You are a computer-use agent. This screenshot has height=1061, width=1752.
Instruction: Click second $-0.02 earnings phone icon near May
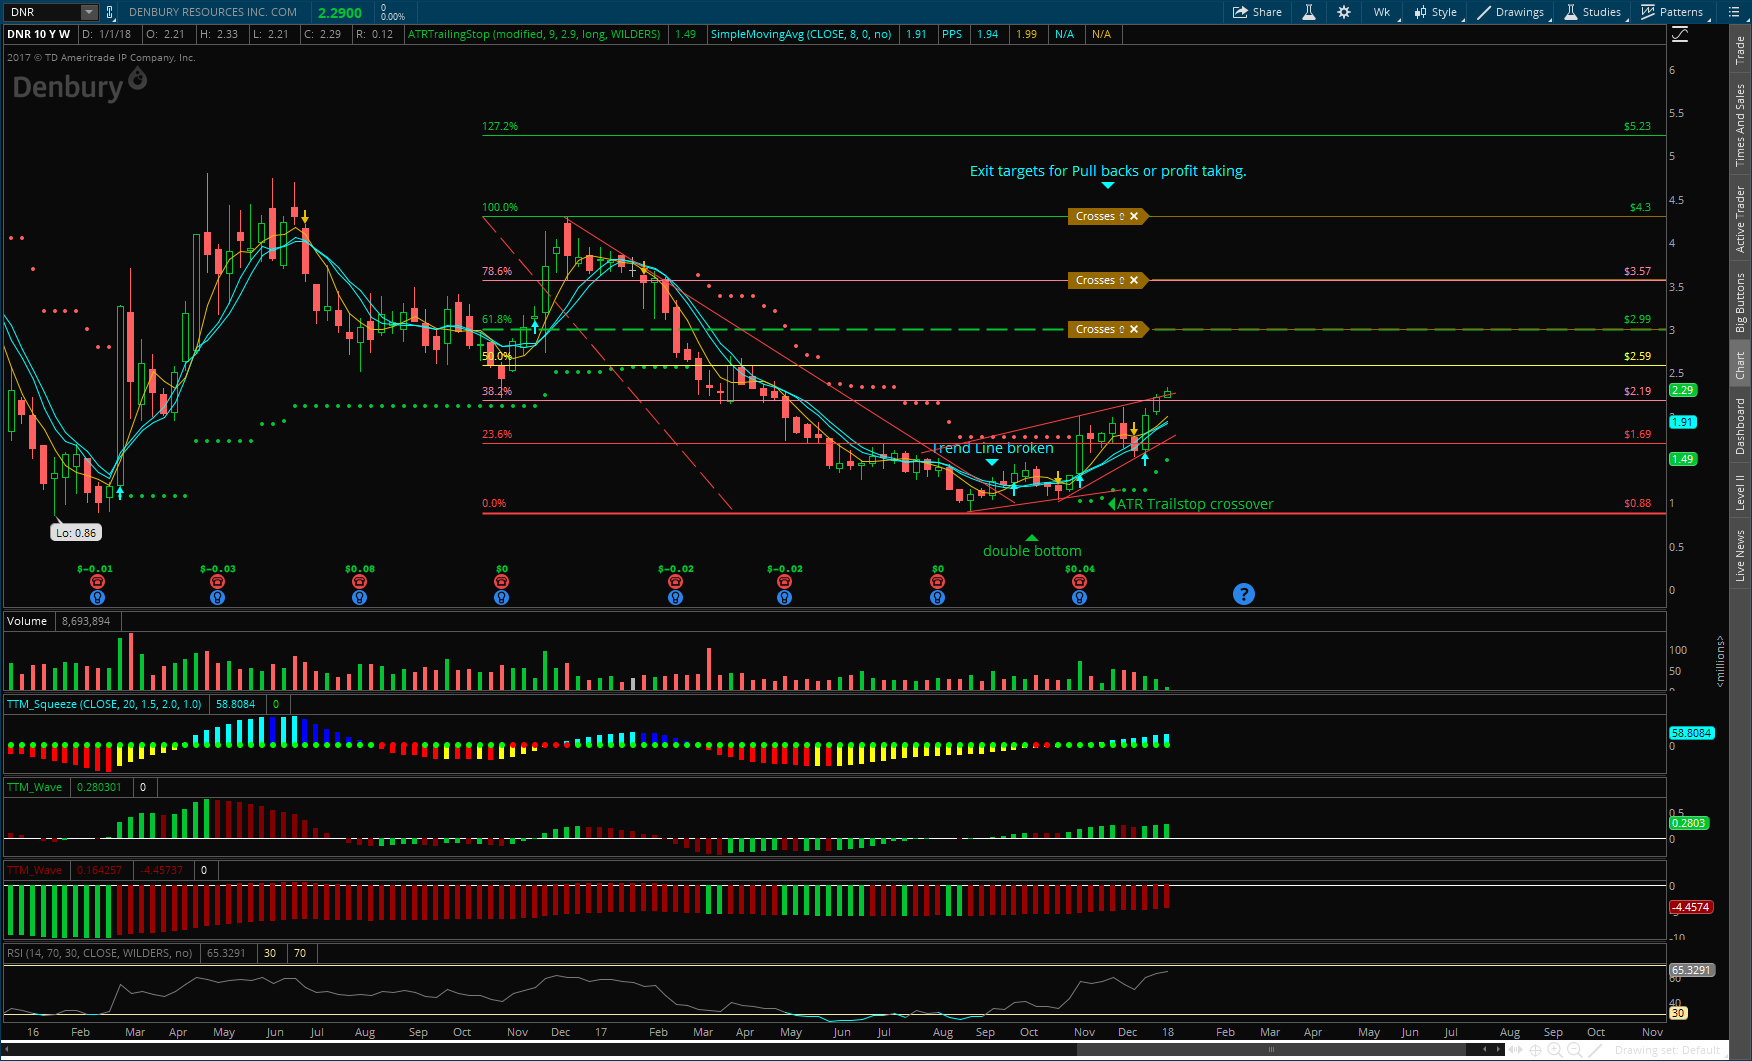(785, 581)
